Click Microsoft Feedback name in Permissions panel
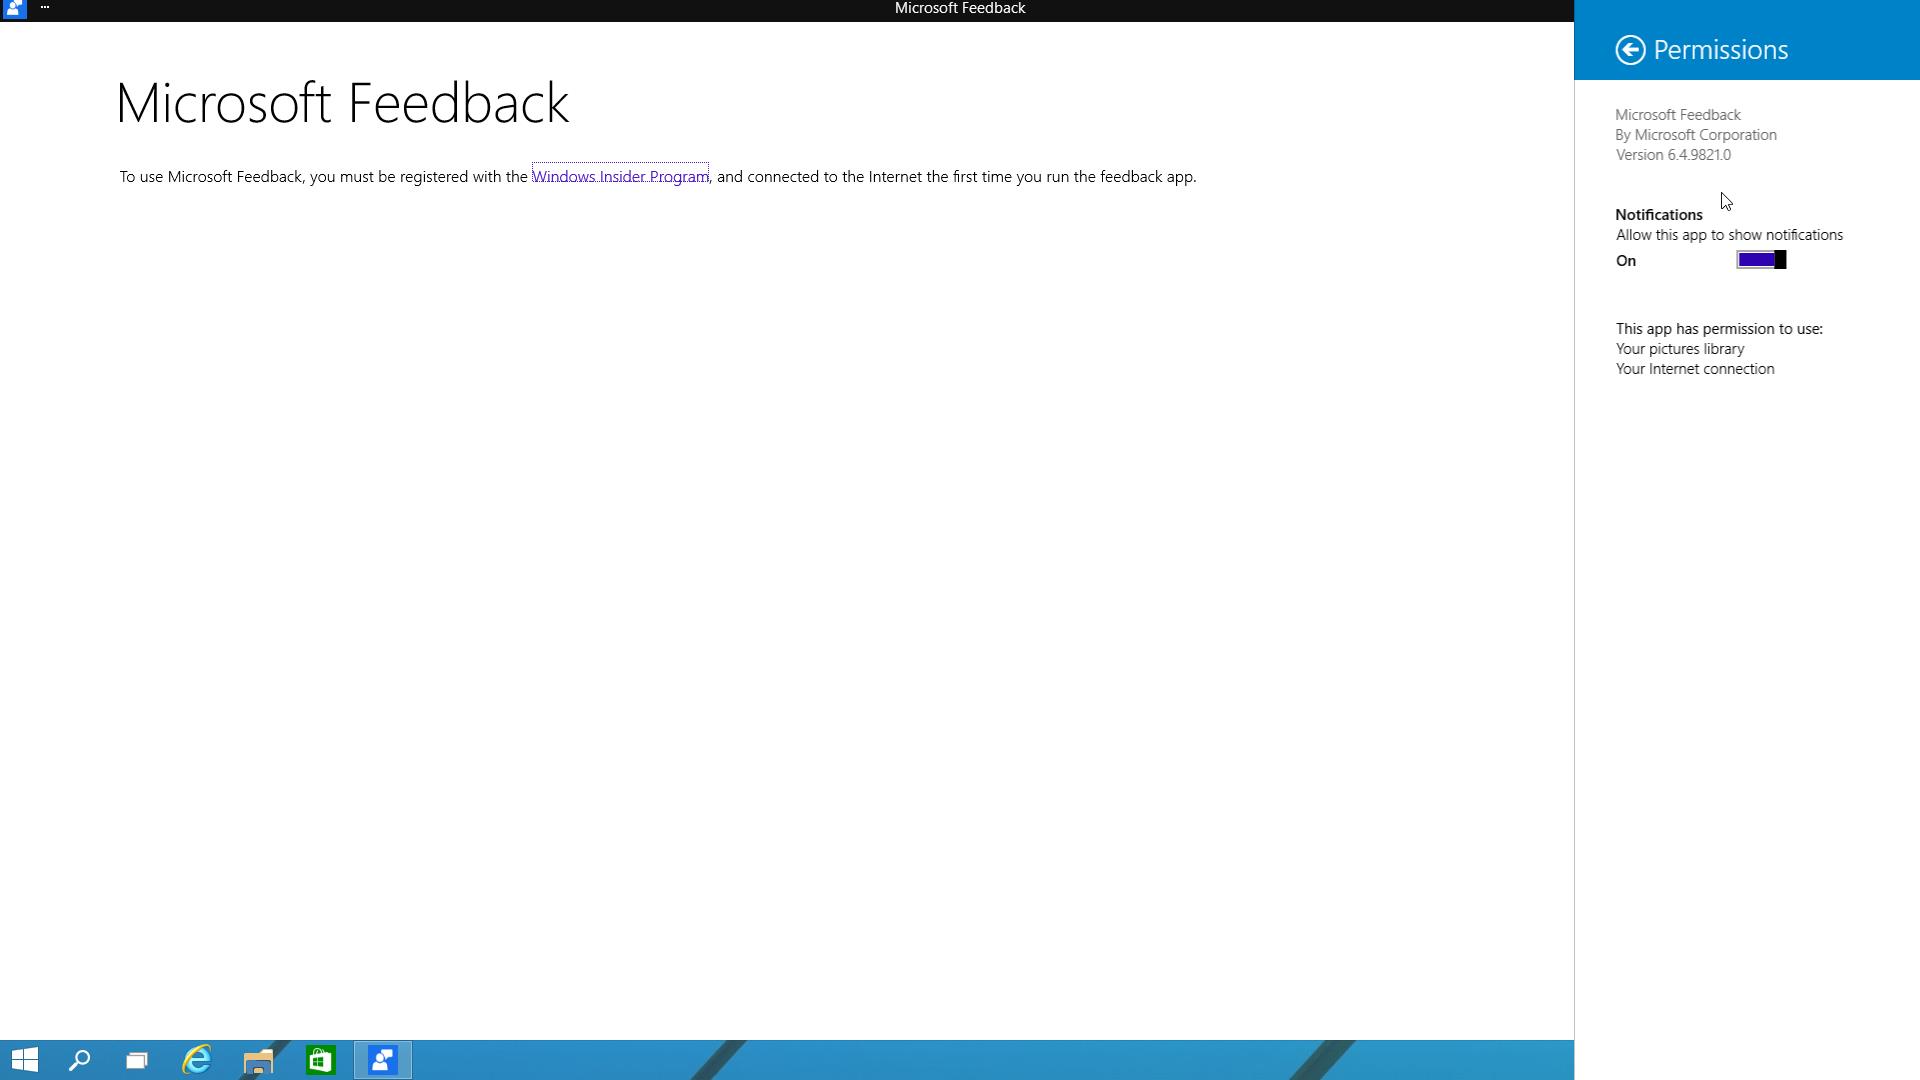The width and height of the screenshot is (1920, 1080). coord(1678,115)
